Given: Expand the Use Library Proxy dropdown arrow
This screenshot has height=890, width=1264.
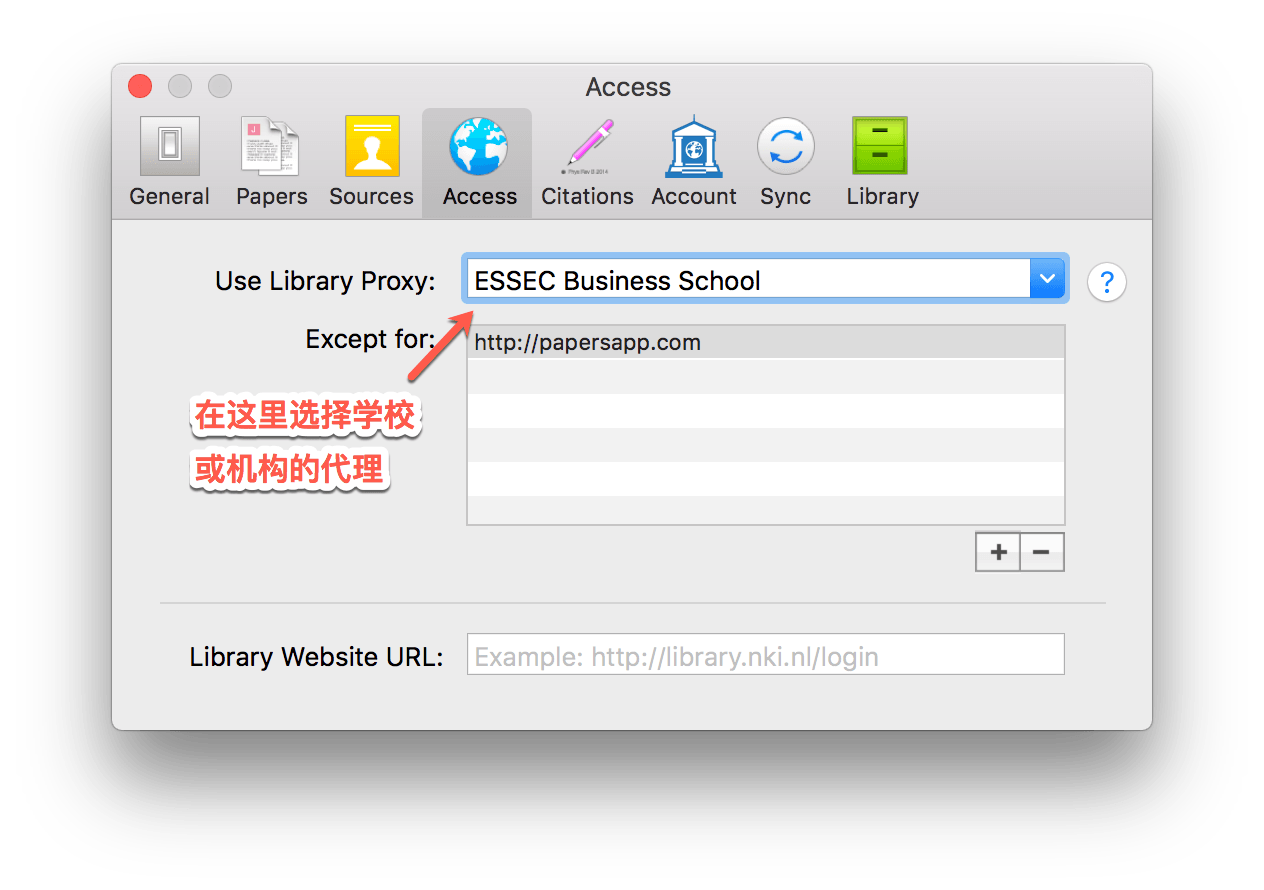Looking at the screenshot, I should 1047,279.
